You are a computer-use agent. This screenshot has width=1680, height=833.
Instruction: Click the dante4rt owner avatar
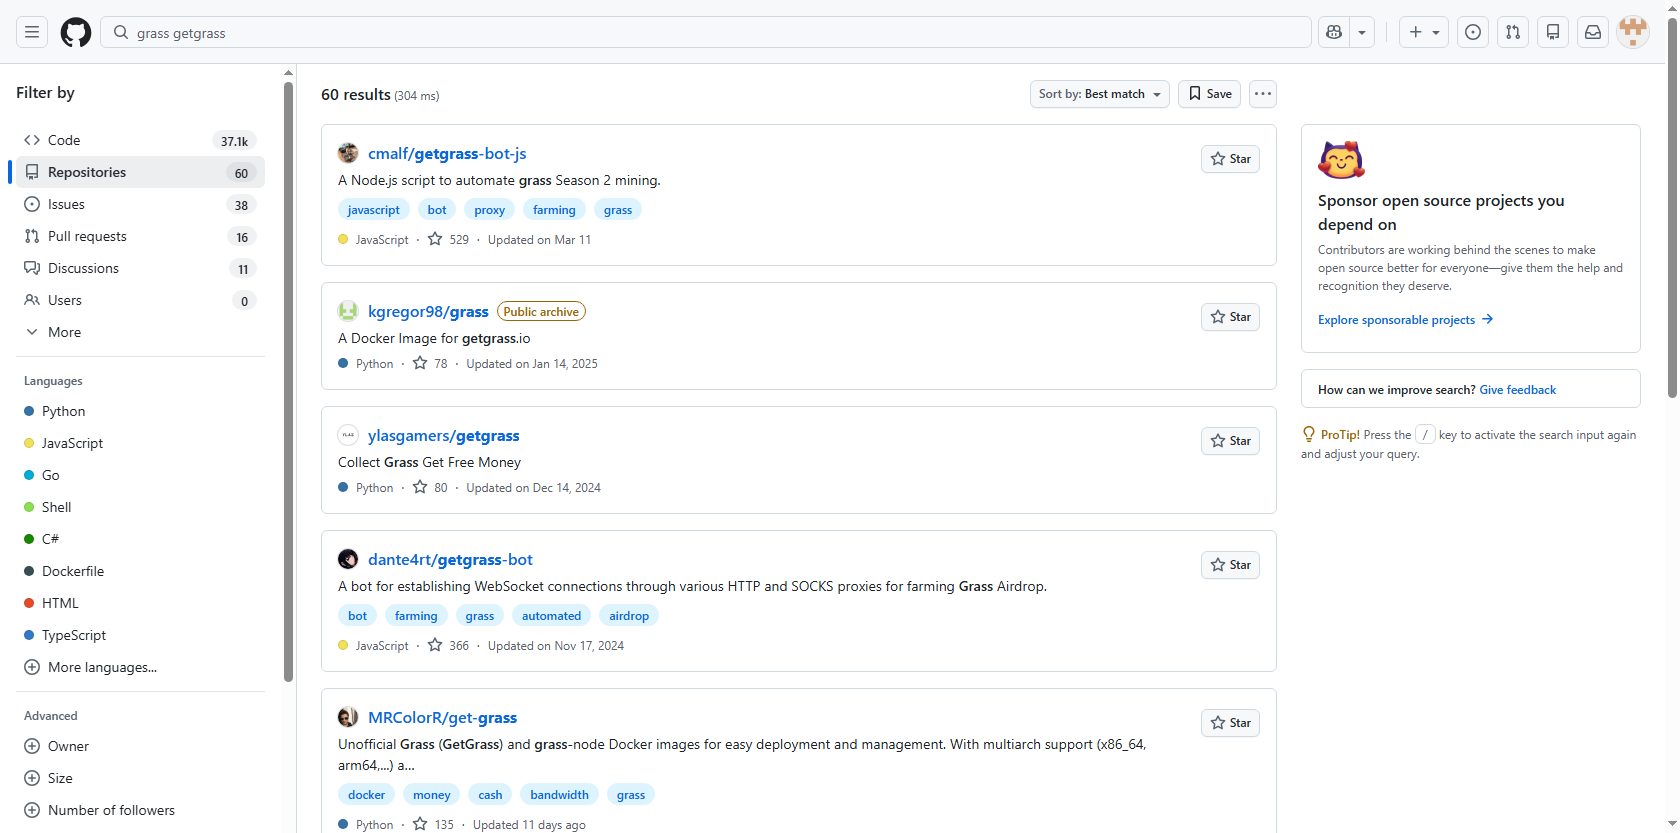(348, 559)
